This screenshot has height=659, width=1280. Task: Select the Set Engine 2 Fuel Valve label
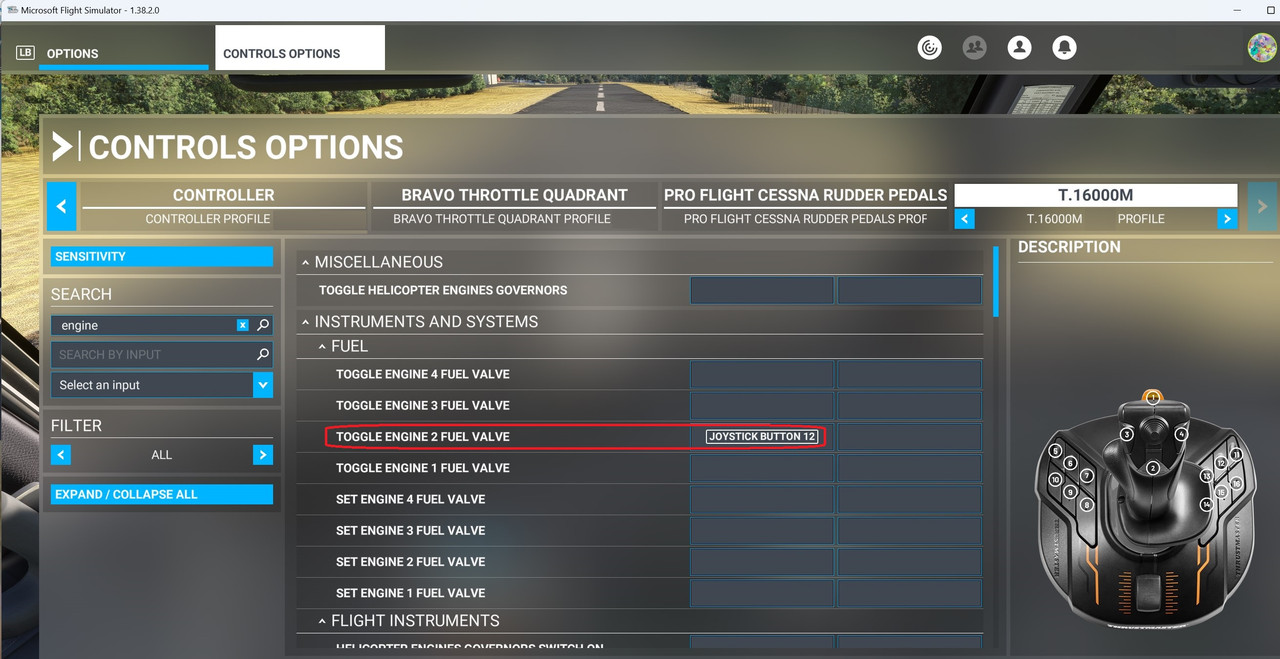tap(411, 561)
